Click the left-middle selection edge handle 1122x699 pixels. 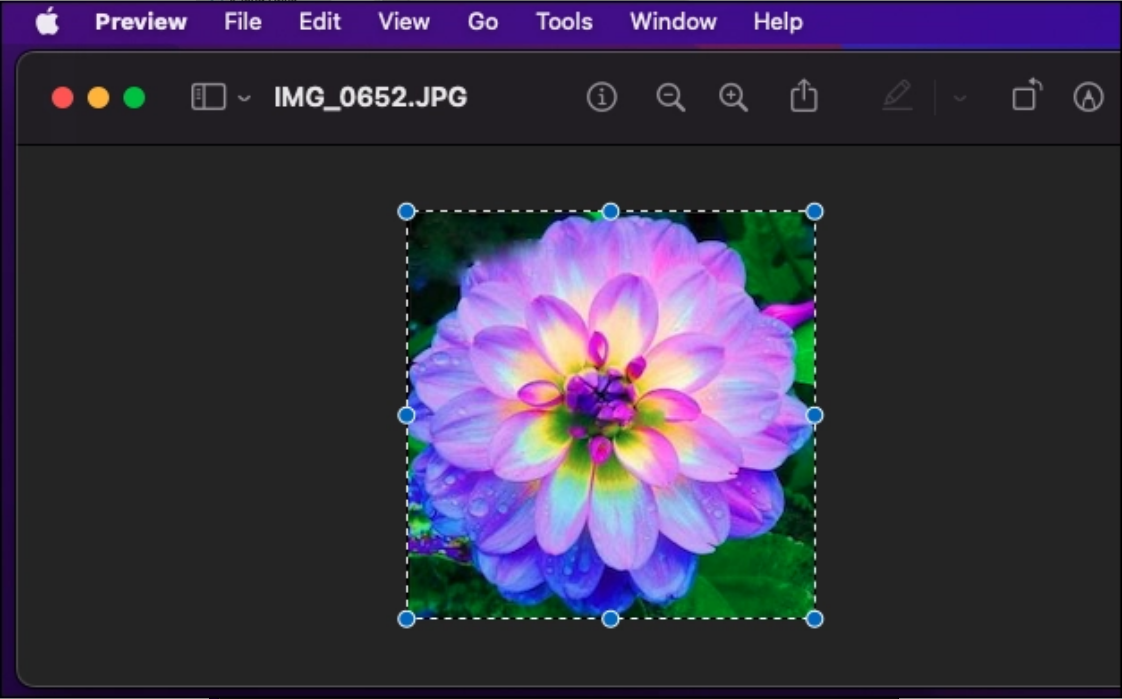point(406,415)
